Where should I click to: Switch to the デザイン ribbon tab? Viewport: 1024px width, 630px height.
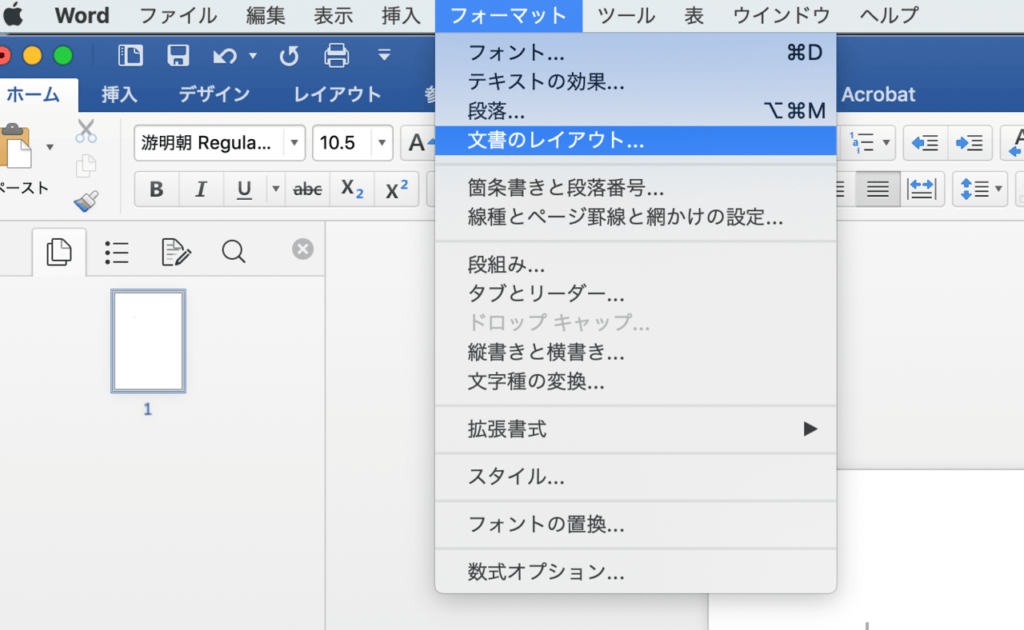pyautogui.click(x=214, y=95)
